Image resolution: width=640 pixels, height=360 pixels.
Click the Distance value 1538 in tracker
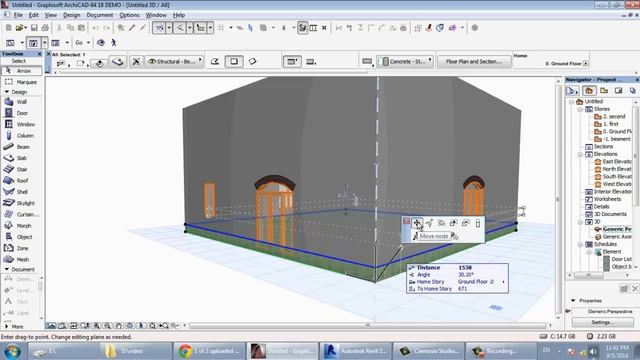point(465,268)
